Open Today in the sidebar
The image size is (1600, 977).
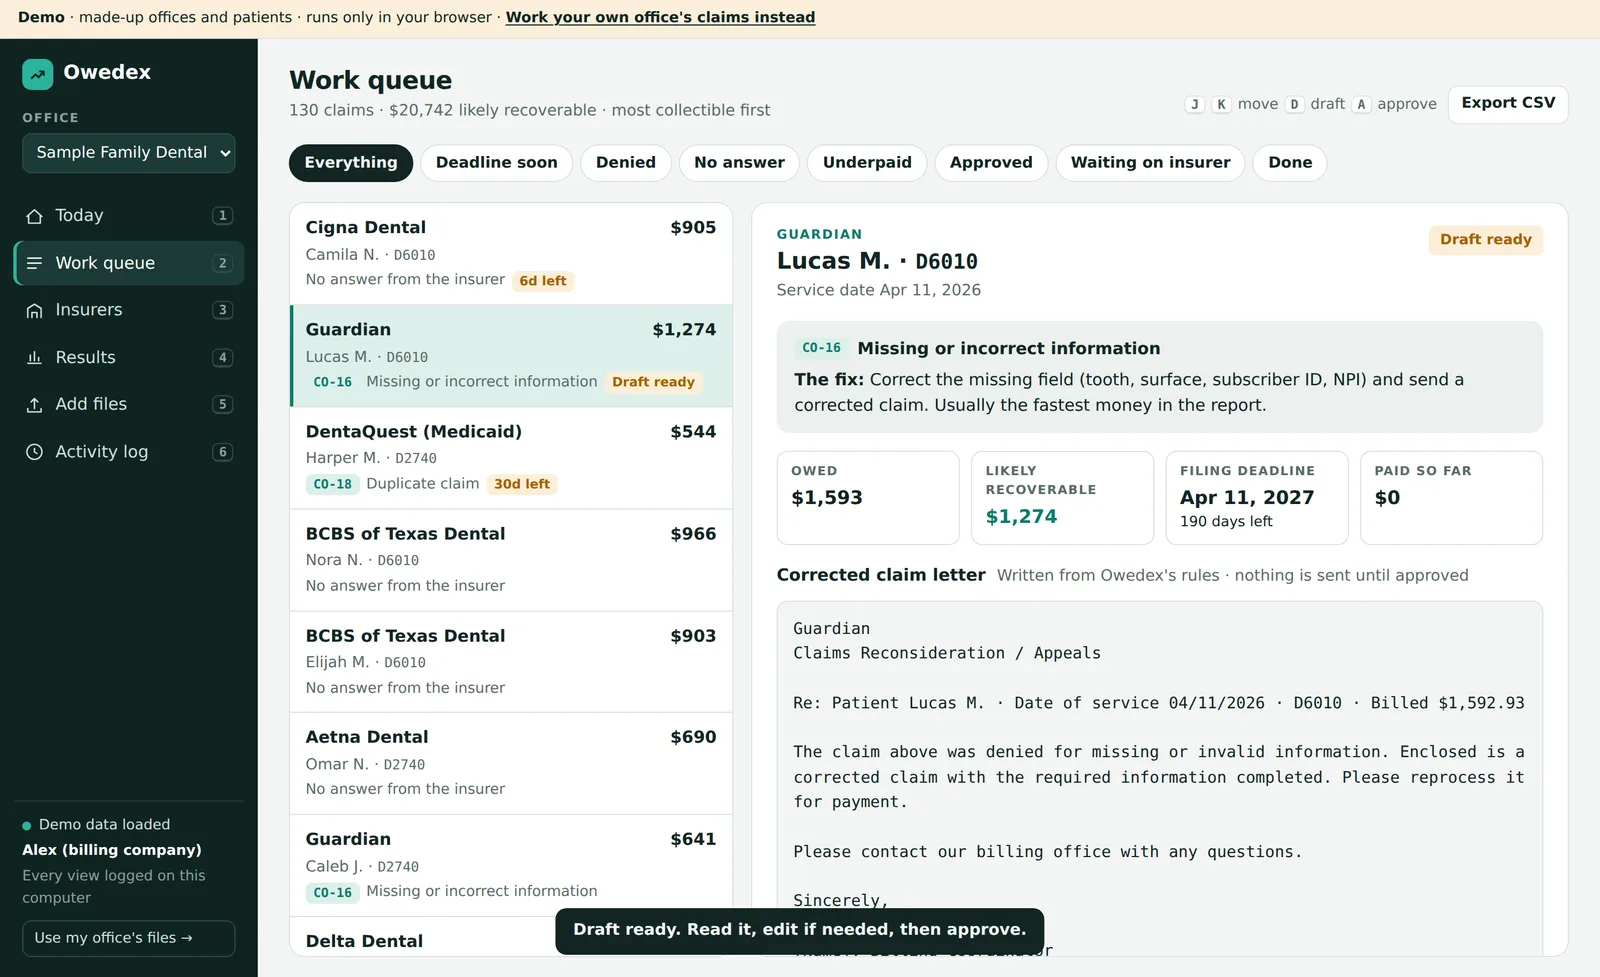[x=129, y=216]
